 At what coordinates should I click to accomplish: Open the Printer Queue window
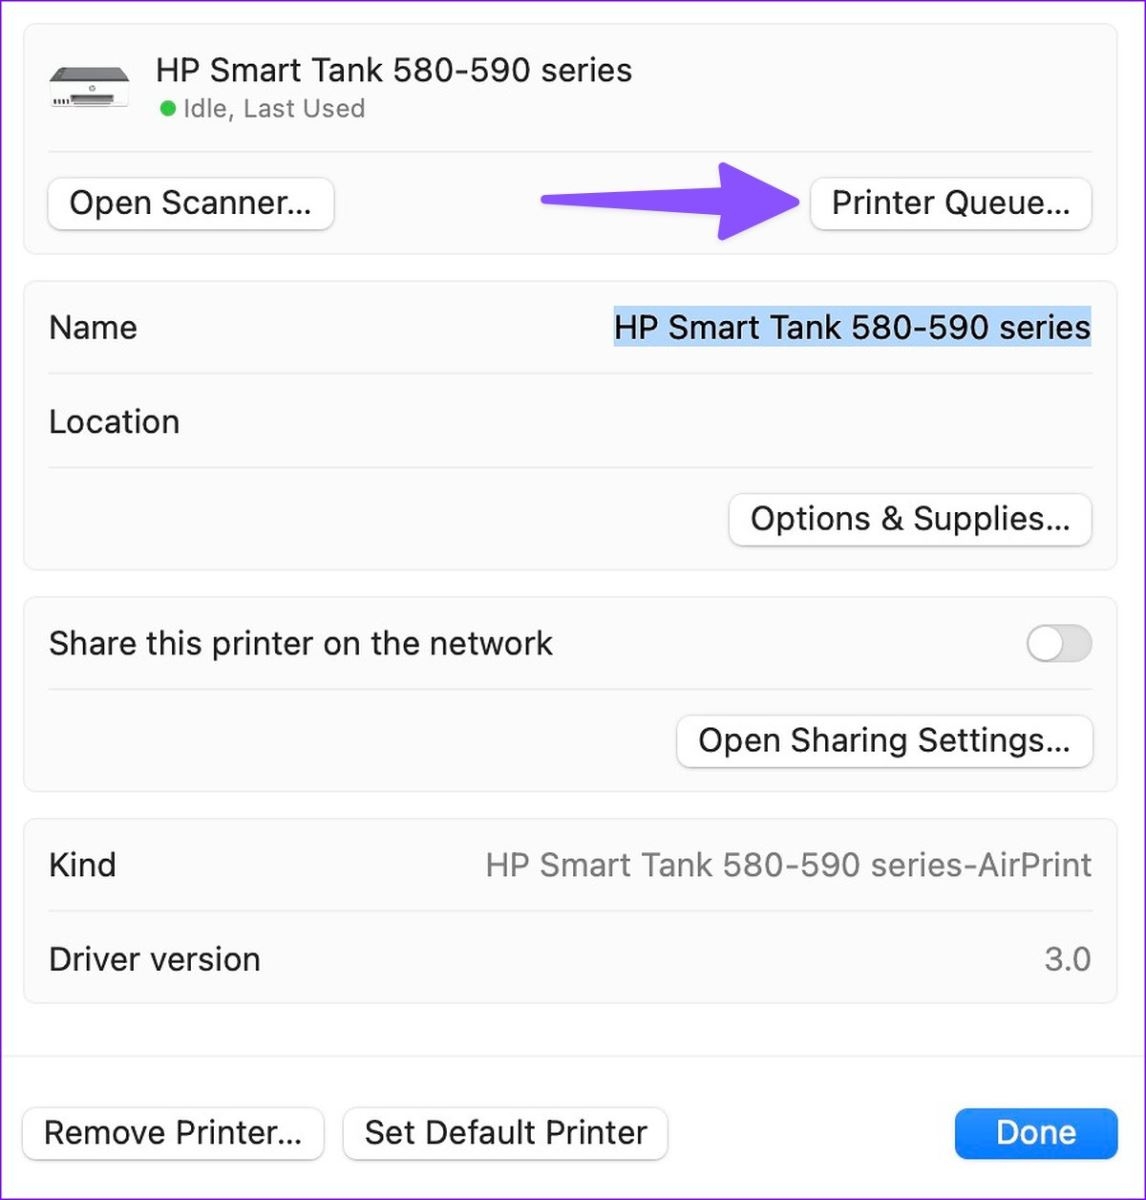[x=950, y=203]
